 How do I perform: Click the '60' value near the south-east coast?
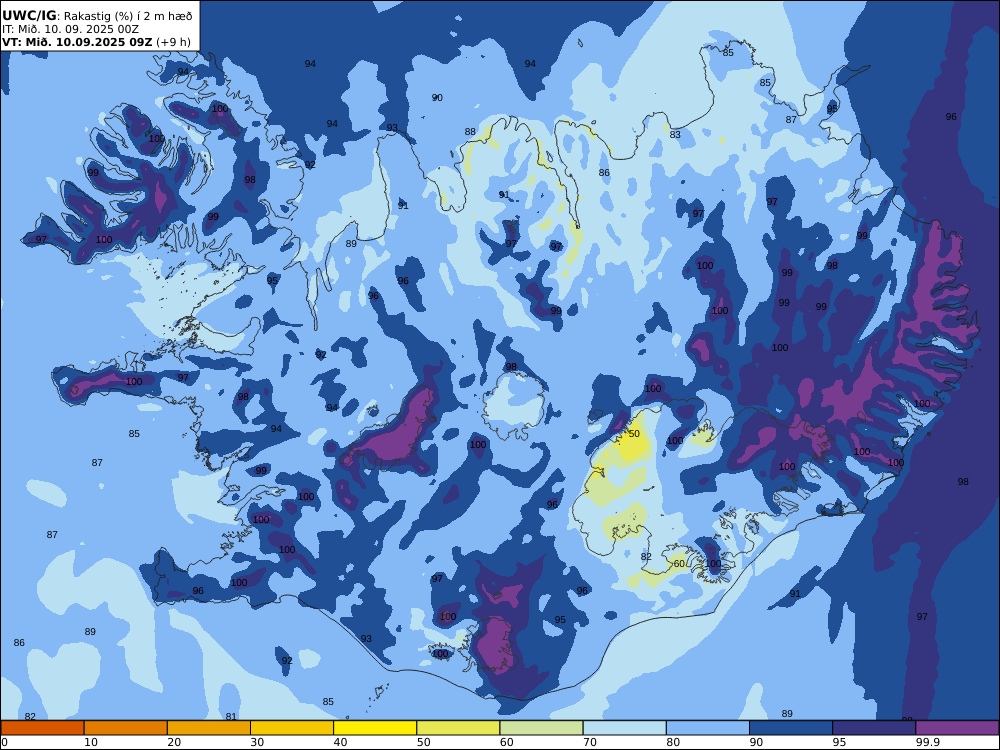click(x=679, y=564)
